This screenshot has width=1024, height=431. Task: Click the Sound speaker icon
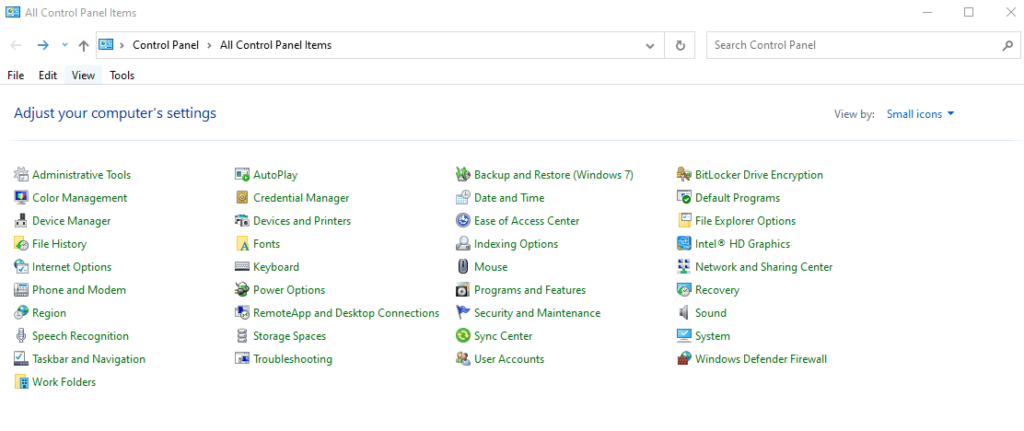[x=685, y=313]
